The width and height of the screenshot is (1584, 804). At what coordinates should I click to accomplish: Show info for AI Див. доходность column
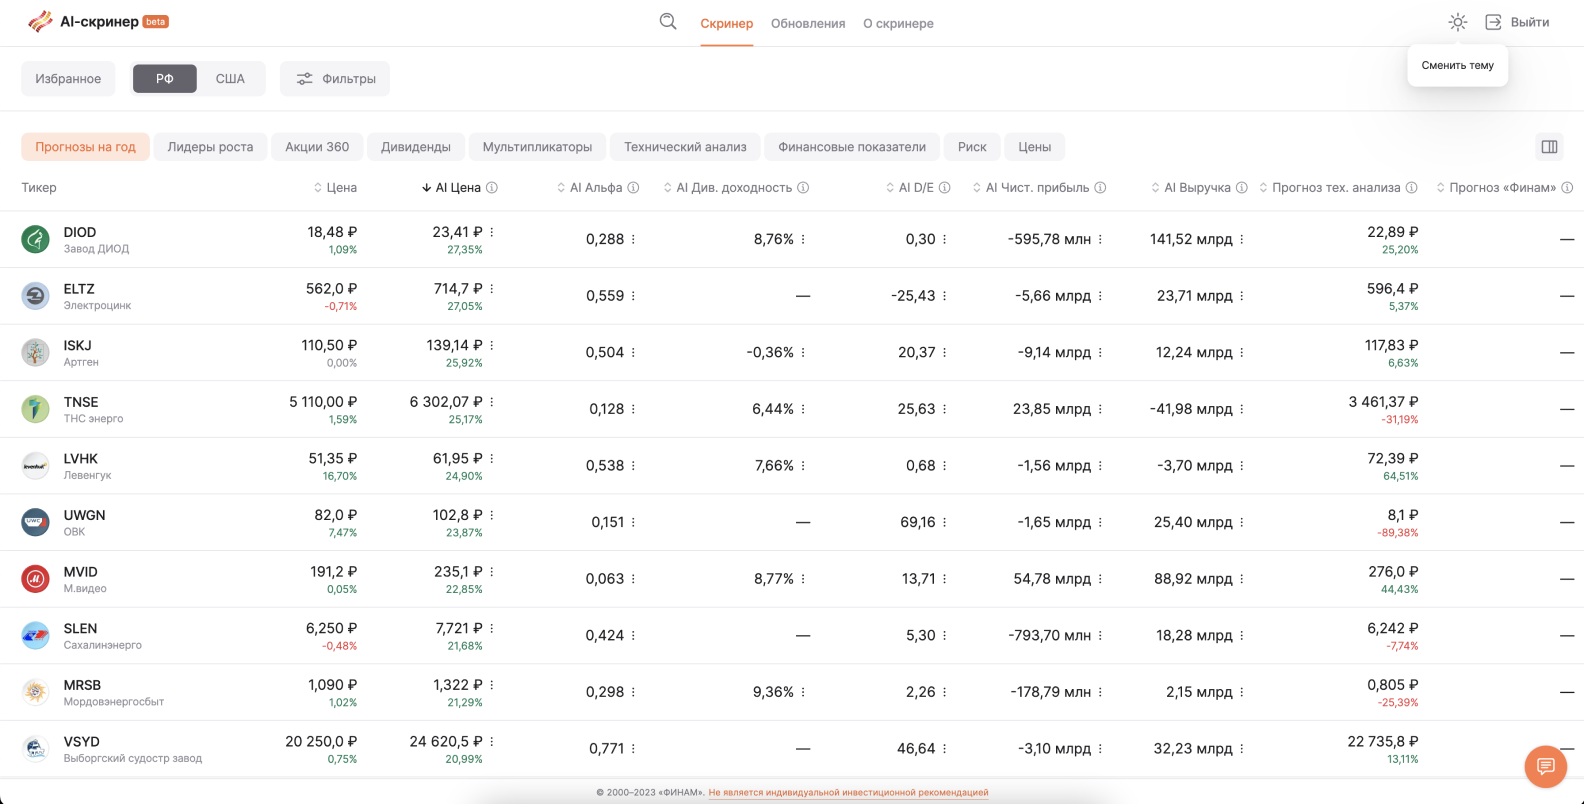pyautogui.click(x=803, y=188)
